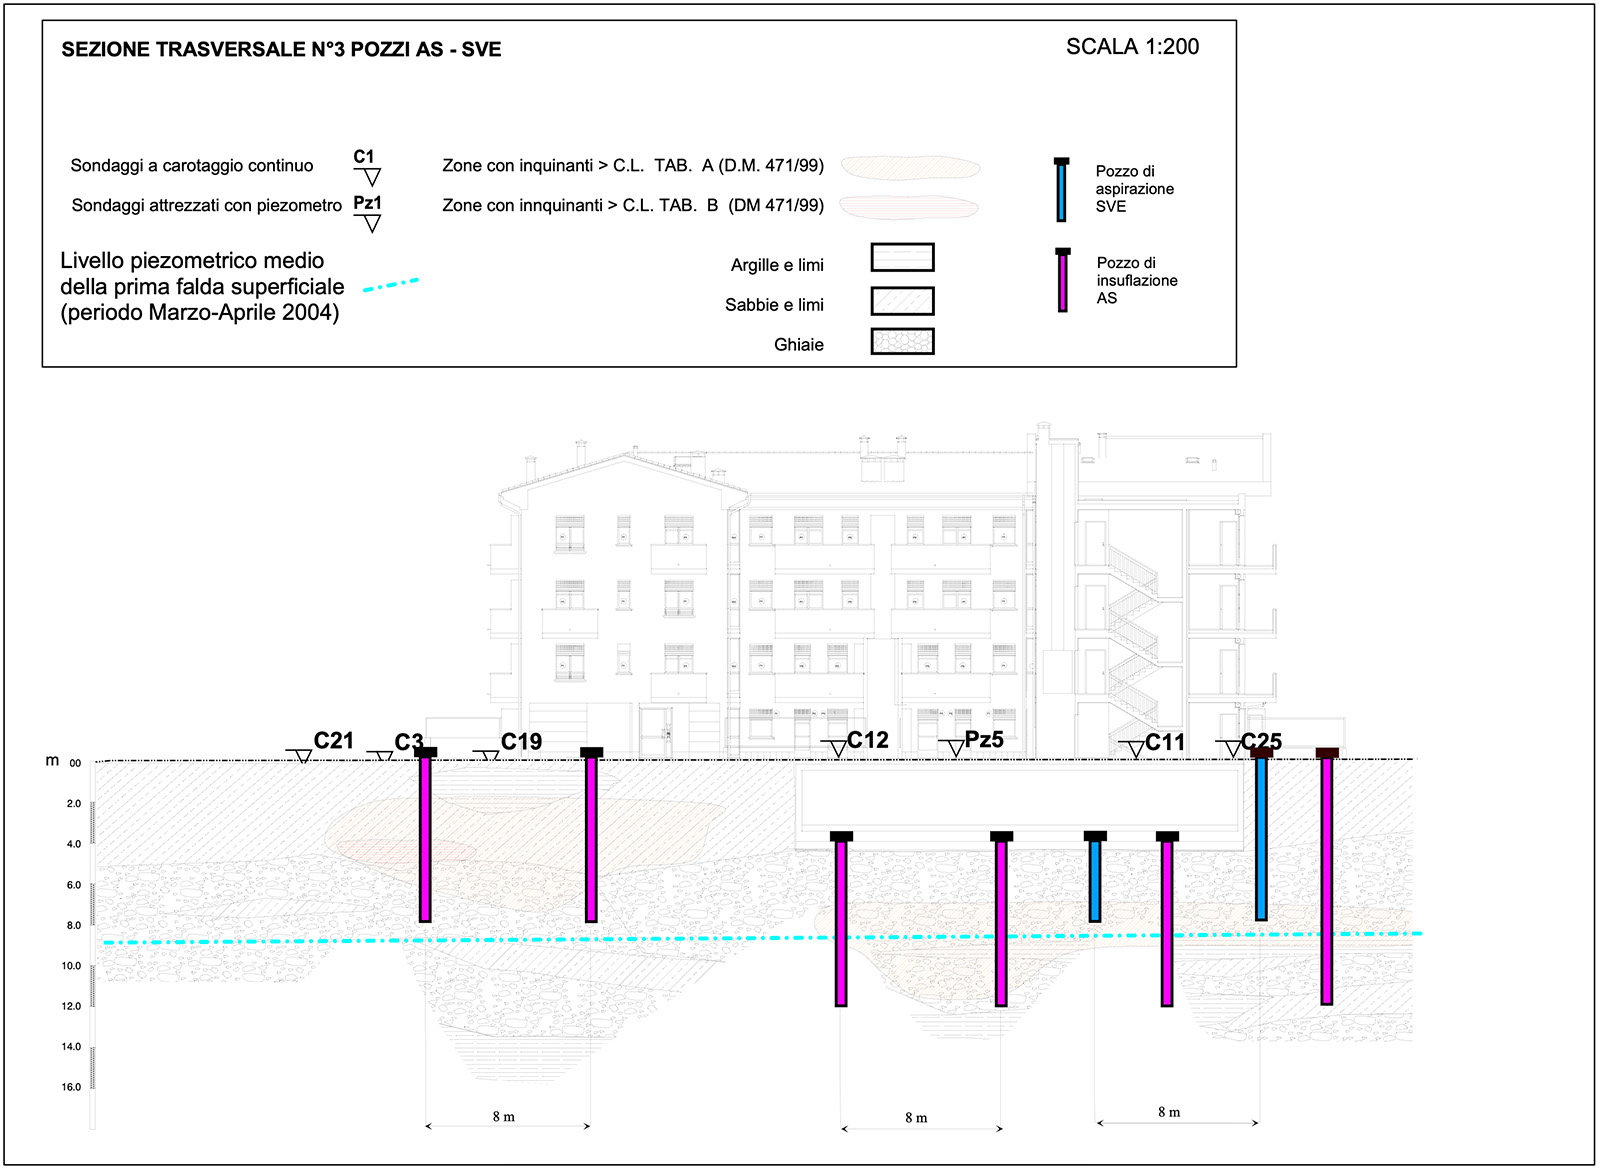Select the blue SVE well legend icon
This screenshot has height=1169, width=1600.
pos(1061,190)
